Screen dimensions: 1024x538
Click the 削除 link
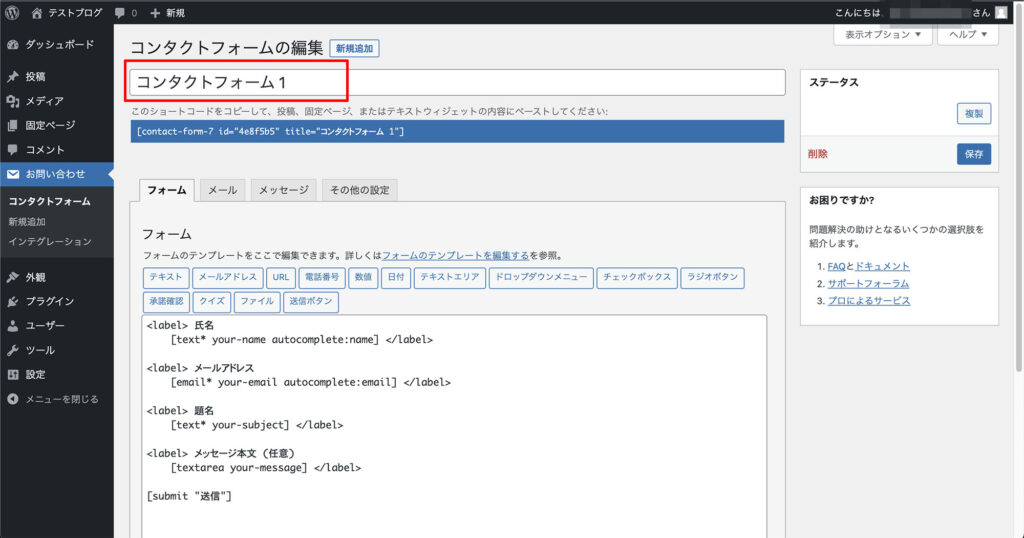coord(818,154)
